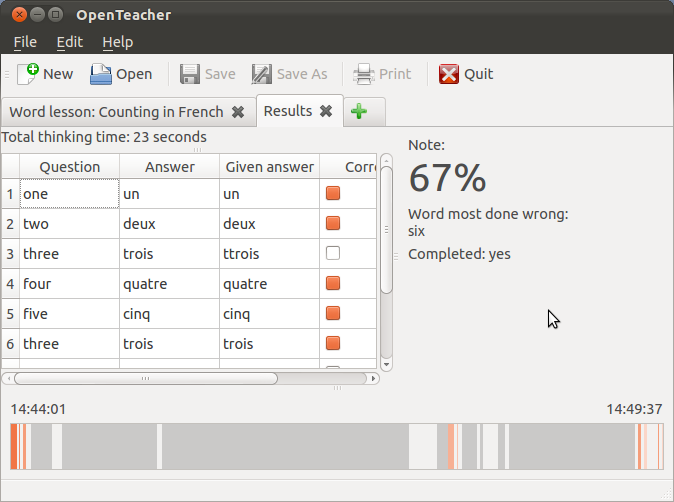Viewport: 674px width, 502px height.
Task: Open the Edit menu
Action: click(x=69, y=42)
